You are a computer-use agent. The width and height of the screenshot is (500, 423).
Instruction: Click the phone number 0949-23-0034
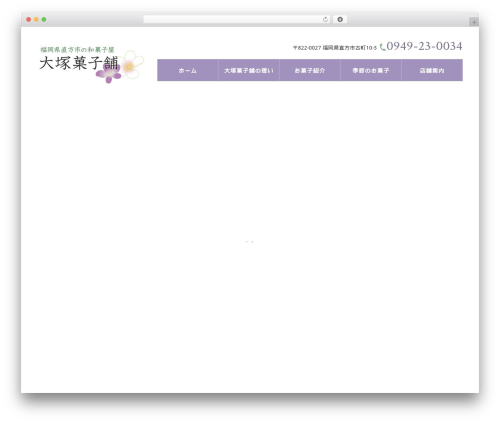[x=424, y=46]
